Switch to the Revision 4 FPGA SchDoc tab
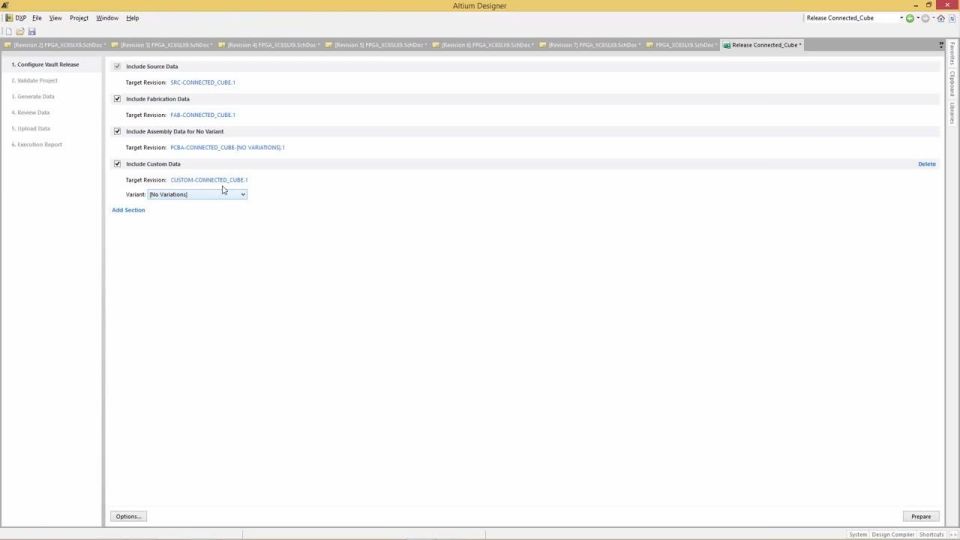The width and height of the screenshot is (960, 540). [269, 45]
